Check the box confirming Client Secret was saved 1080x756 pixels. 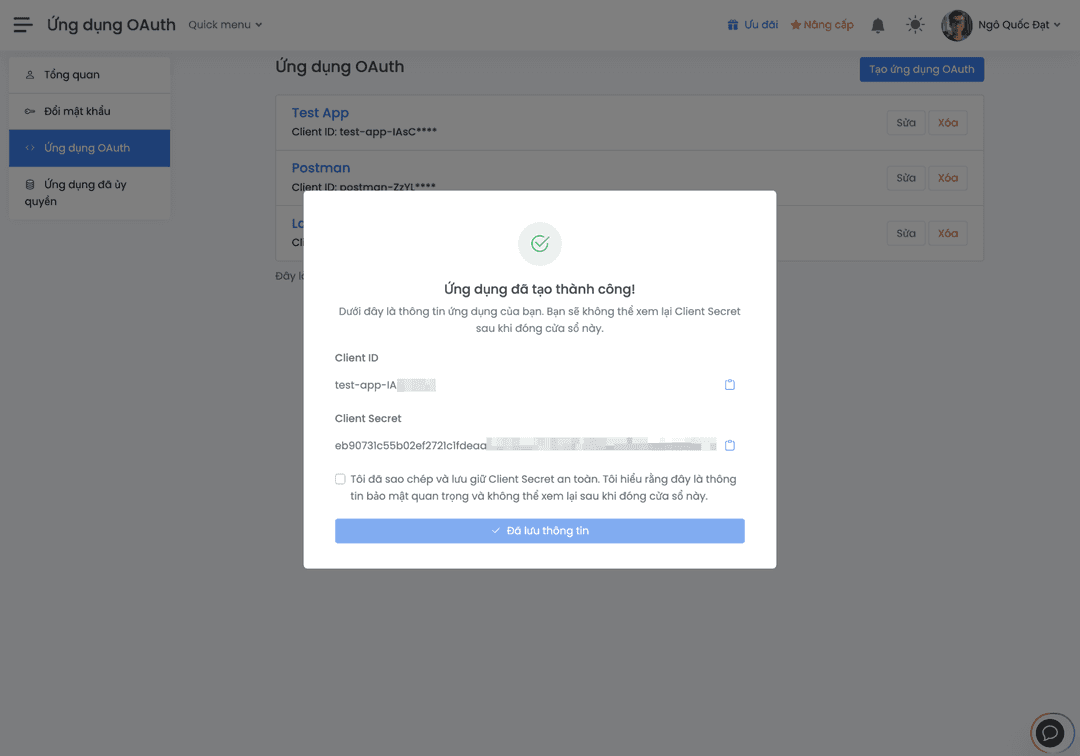[340, 478]
